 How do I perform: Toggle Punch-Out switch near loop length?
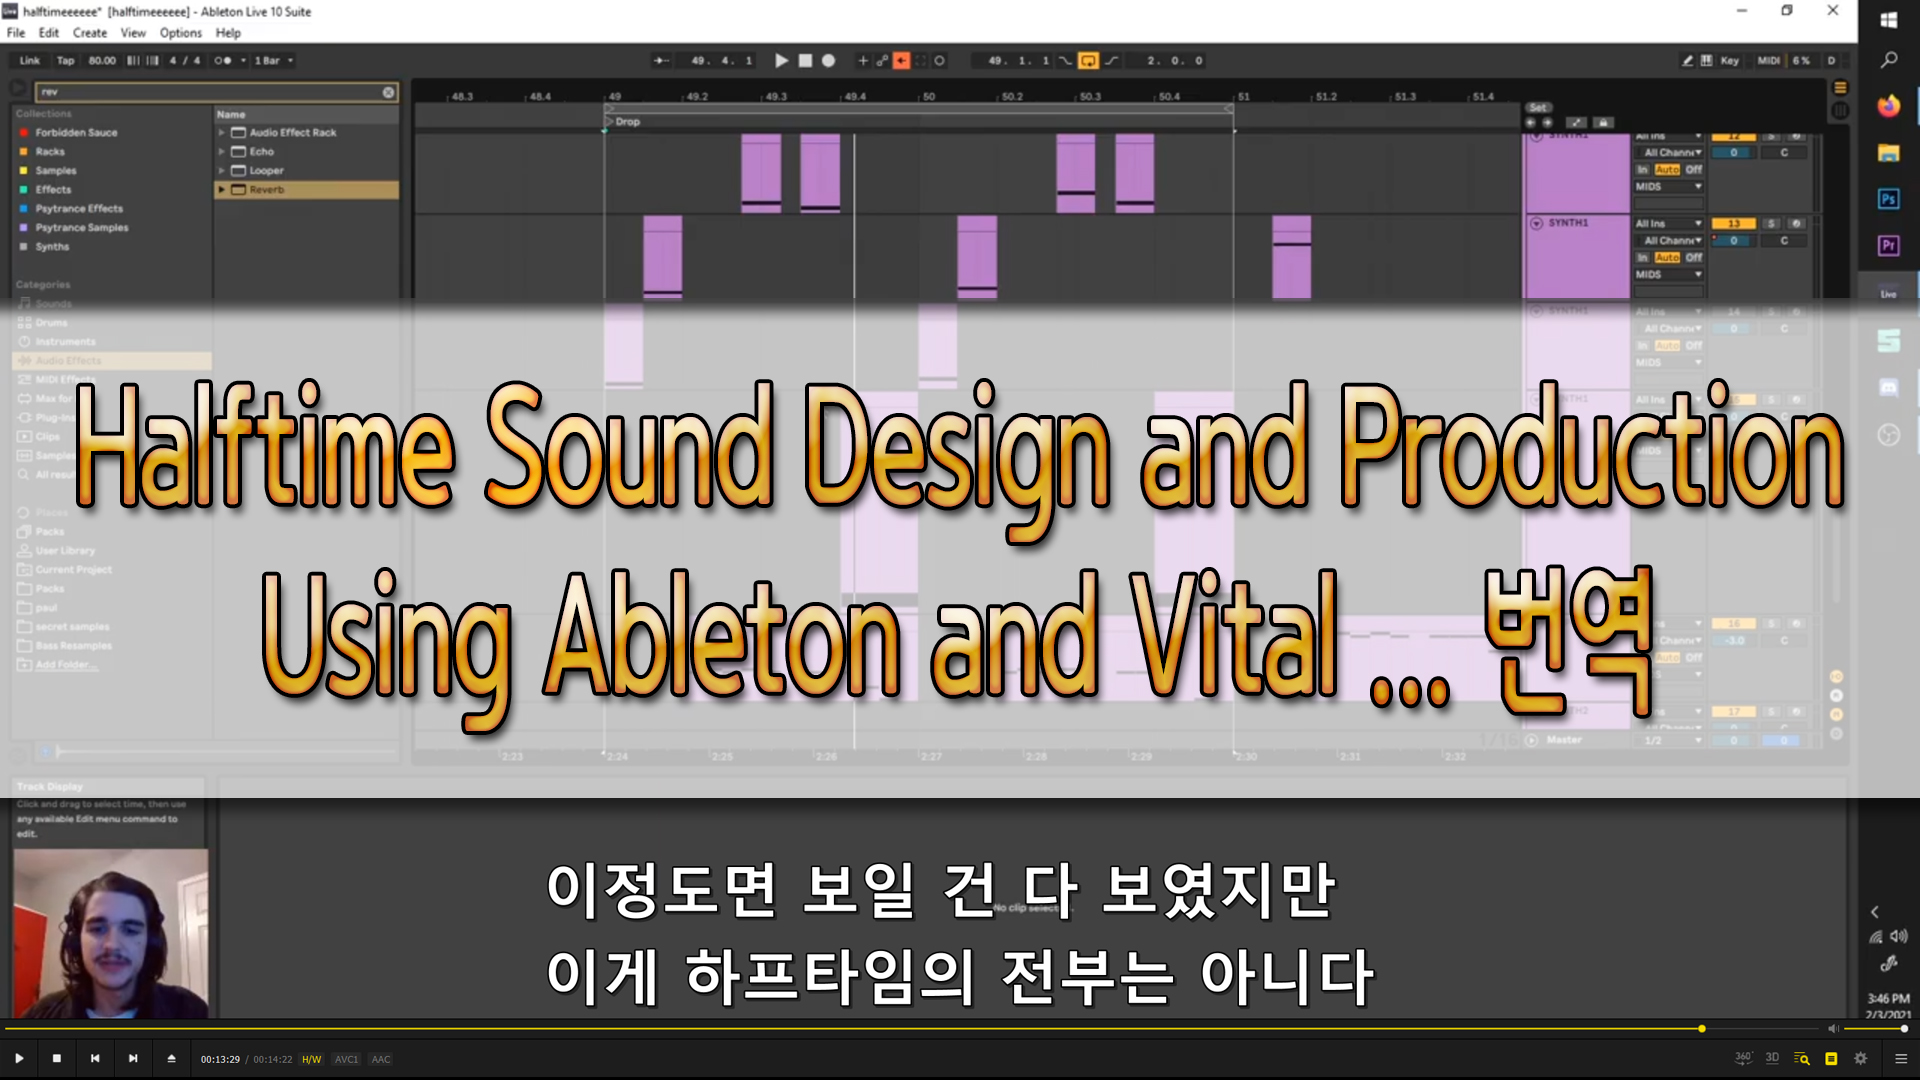1111,61
